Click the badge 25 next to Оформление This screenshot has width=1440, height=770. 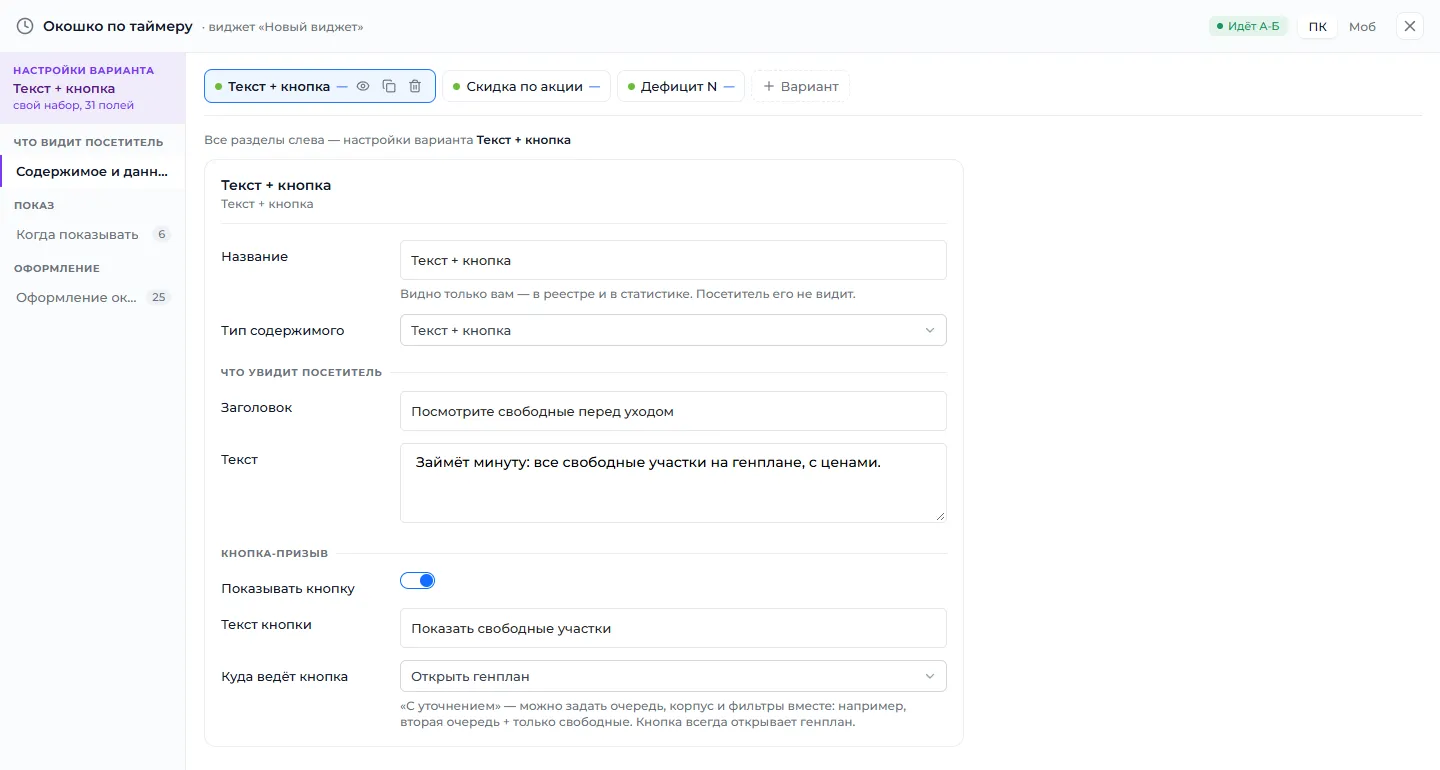point(158,298)
